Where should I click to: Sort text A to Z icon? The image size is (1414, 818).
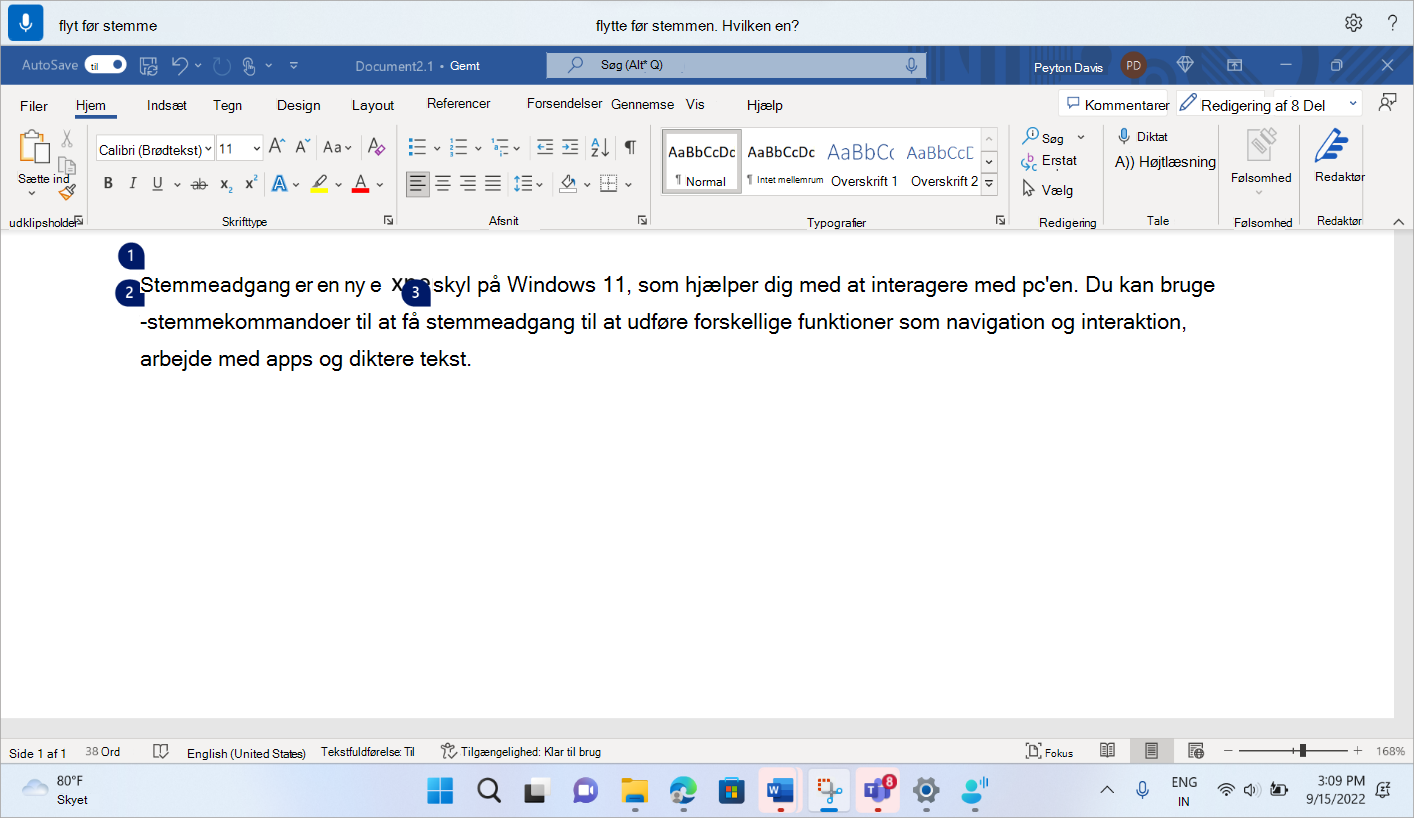600,147
